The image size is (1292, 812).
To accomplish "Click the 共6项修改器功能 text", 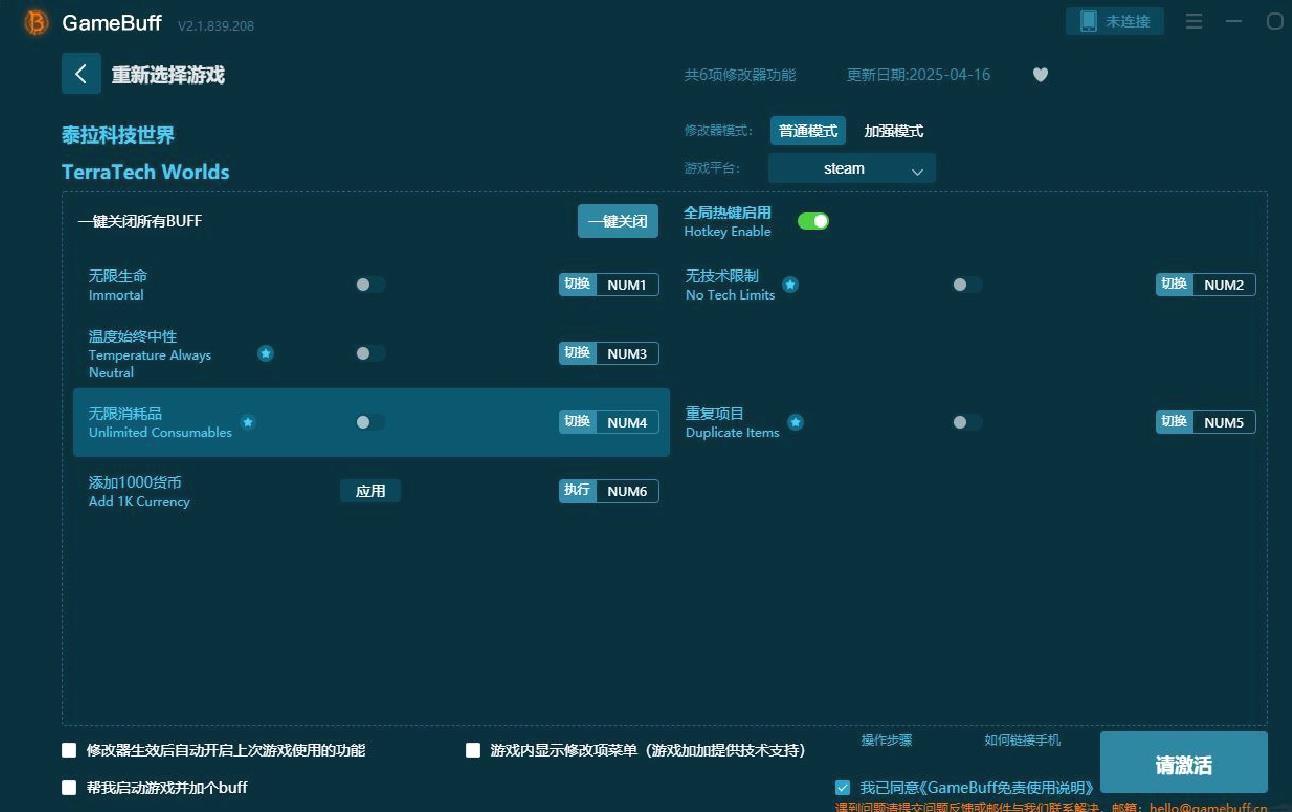I will pos(740,74).
